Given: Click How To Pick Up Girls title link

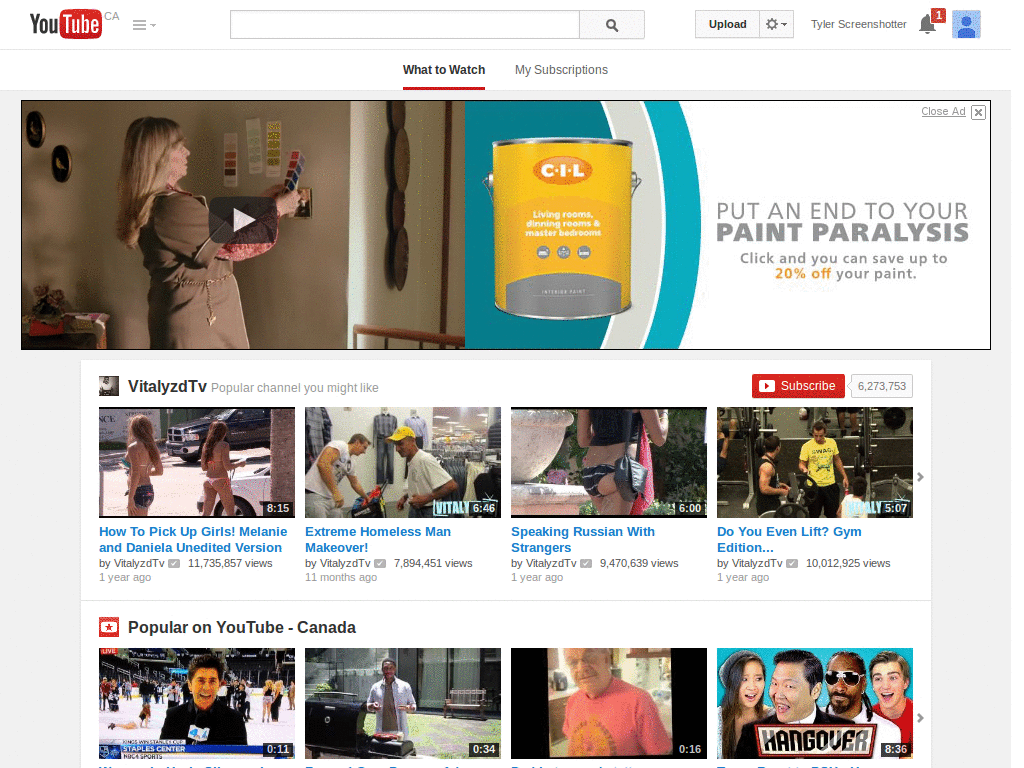Looking at the screenshot, I should click(193, 539).
